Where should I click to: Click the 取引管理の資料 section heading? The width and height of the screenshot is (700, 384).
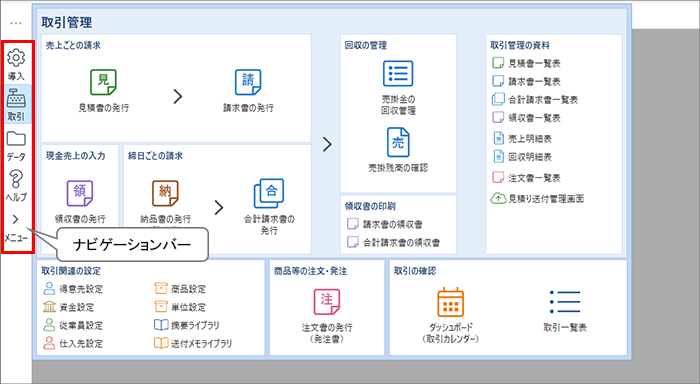tap(520, 45)
